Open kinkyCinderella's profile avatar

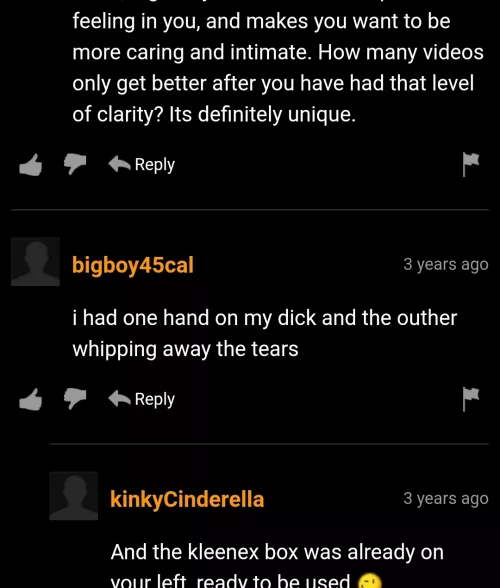point(74,496)
